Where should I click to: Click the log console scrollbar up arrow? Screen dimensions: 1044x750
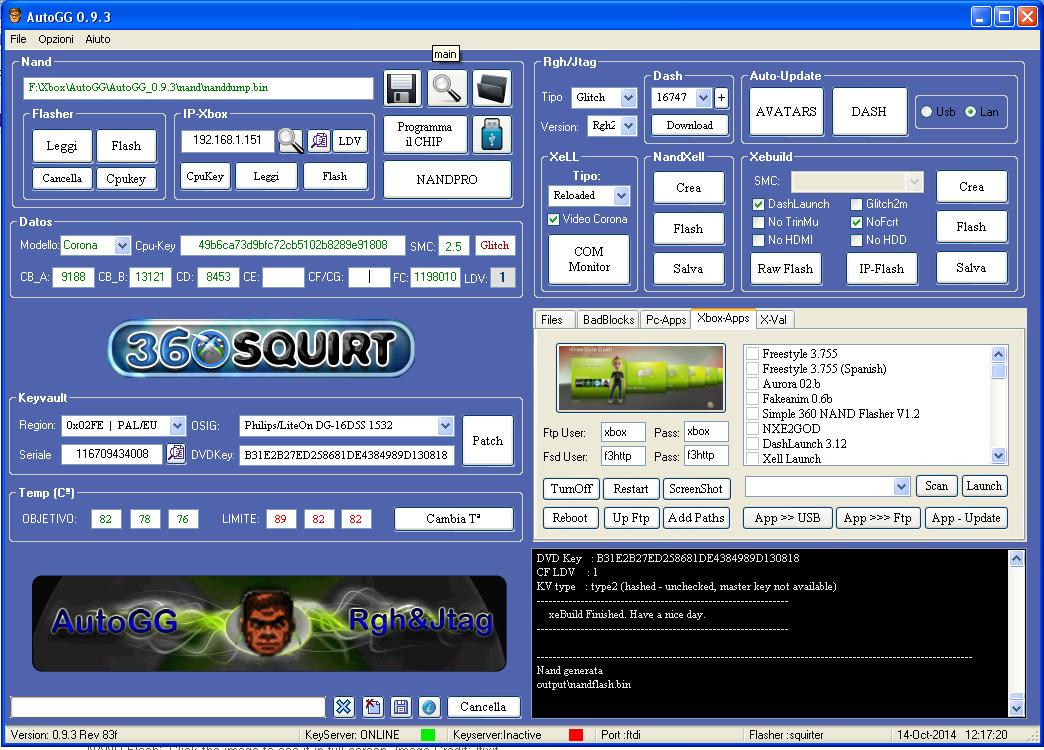tap(1016, 559)
